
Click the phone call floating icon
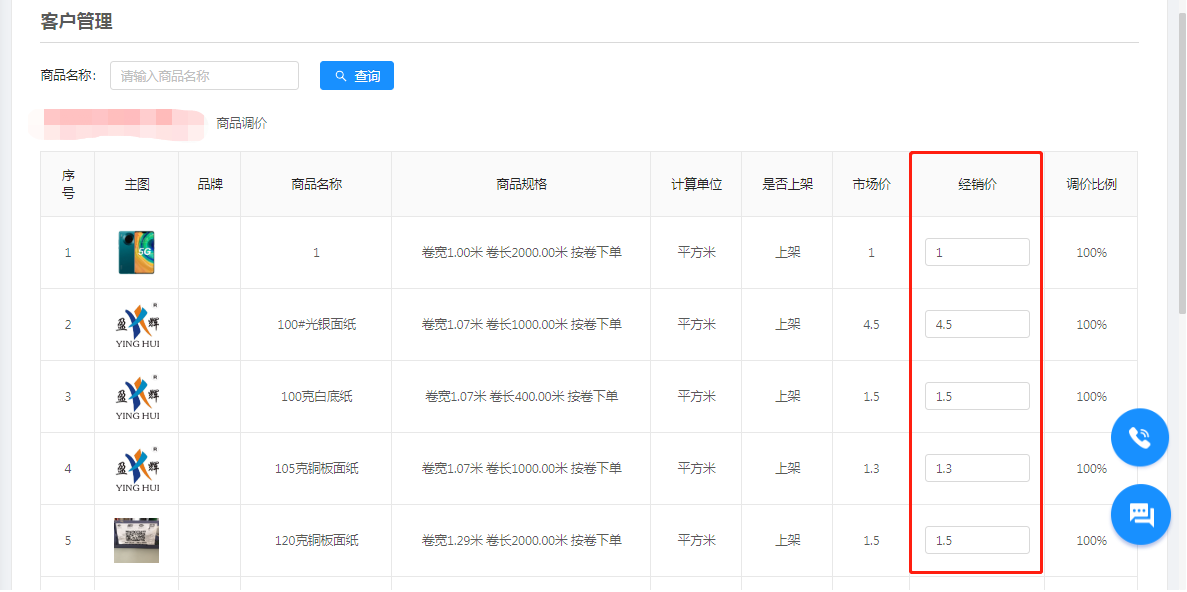(x=1140, y=438)
